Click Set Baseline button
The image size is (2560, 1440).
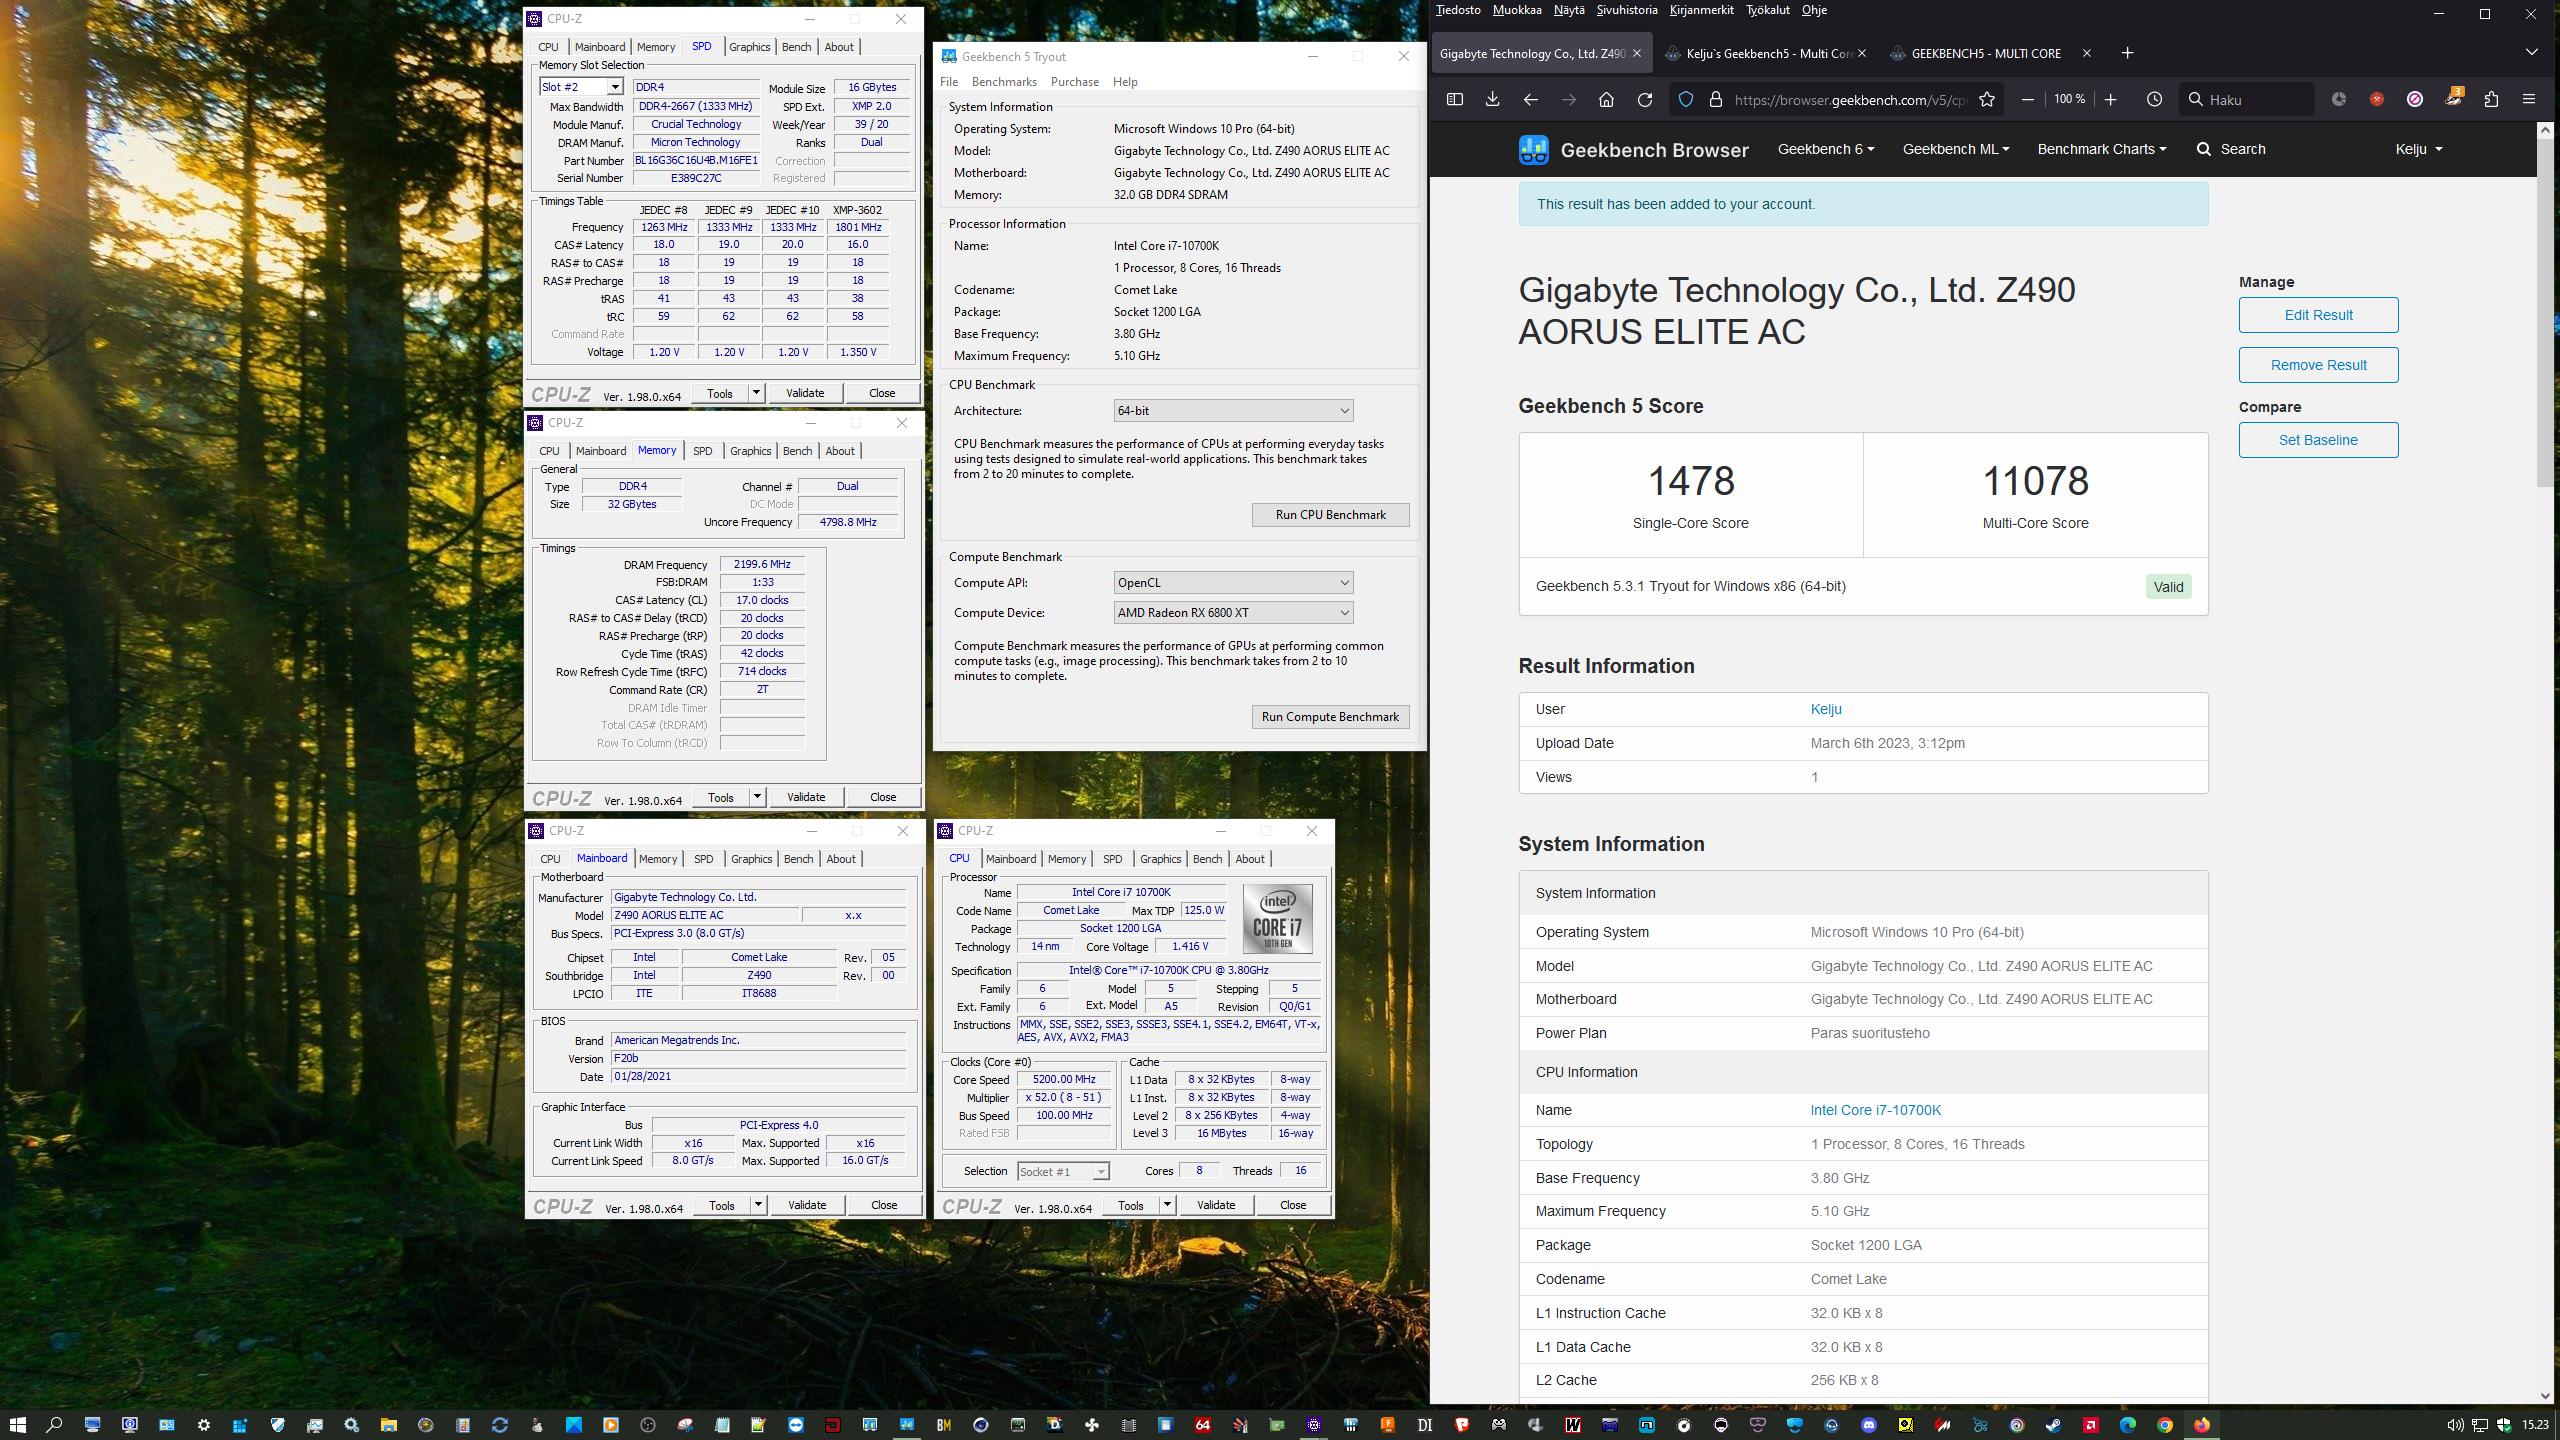(2318, 440)
